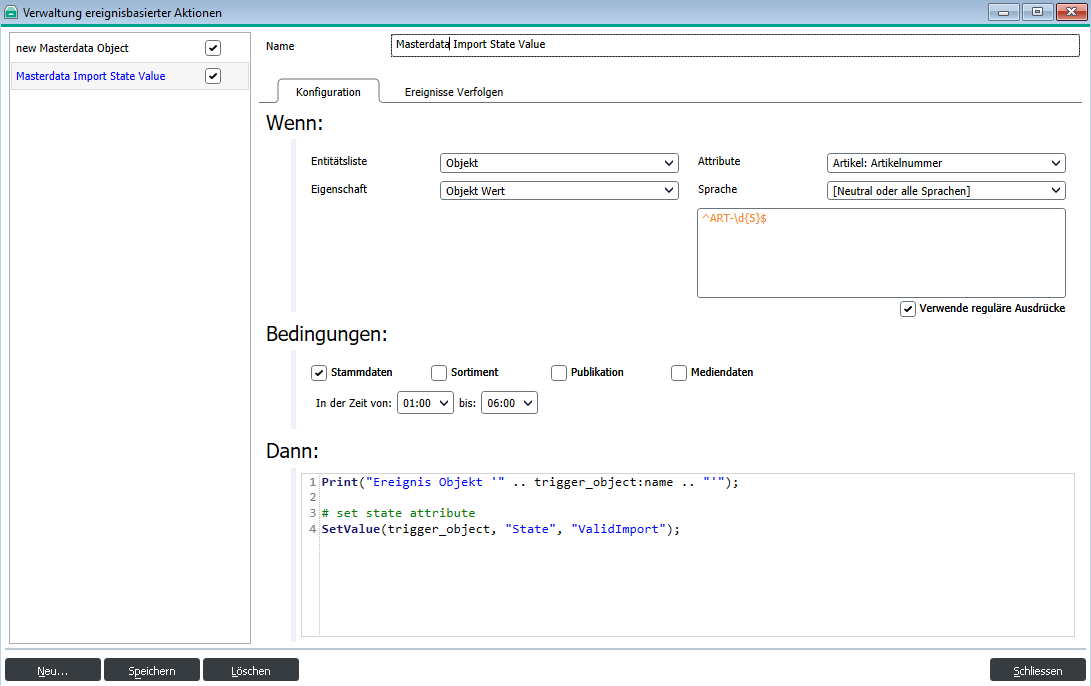The image size is (1091, 686).
Task: Click the Speichern button
Action: pos(151,670)
